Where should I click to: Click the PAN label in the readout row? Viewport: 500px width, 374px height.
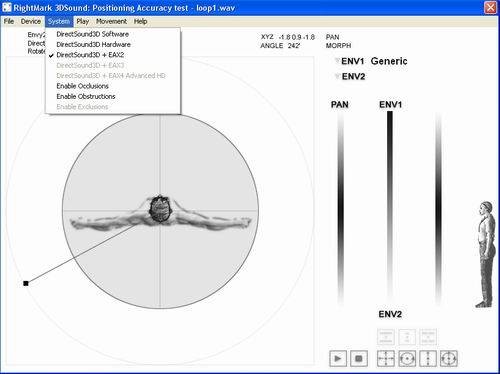click(x=332, y=37)
